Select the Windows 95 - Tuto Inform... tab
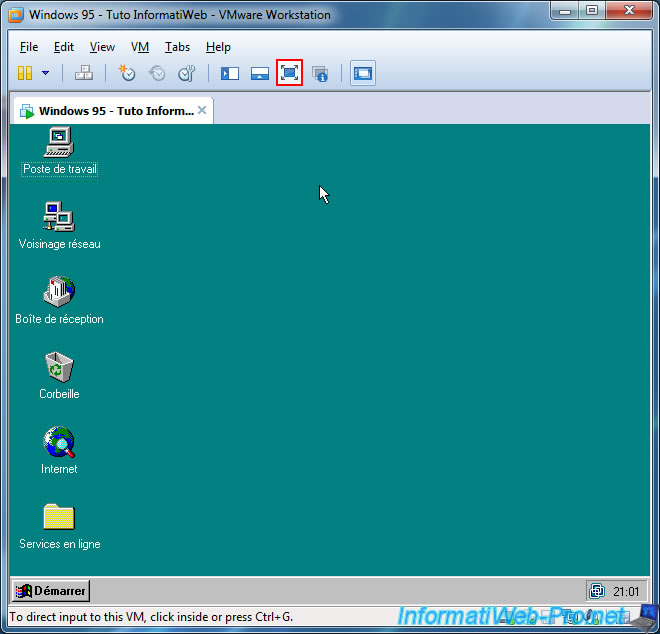The width and height of the screenshot is (660, 634). (x=113, y=111)
